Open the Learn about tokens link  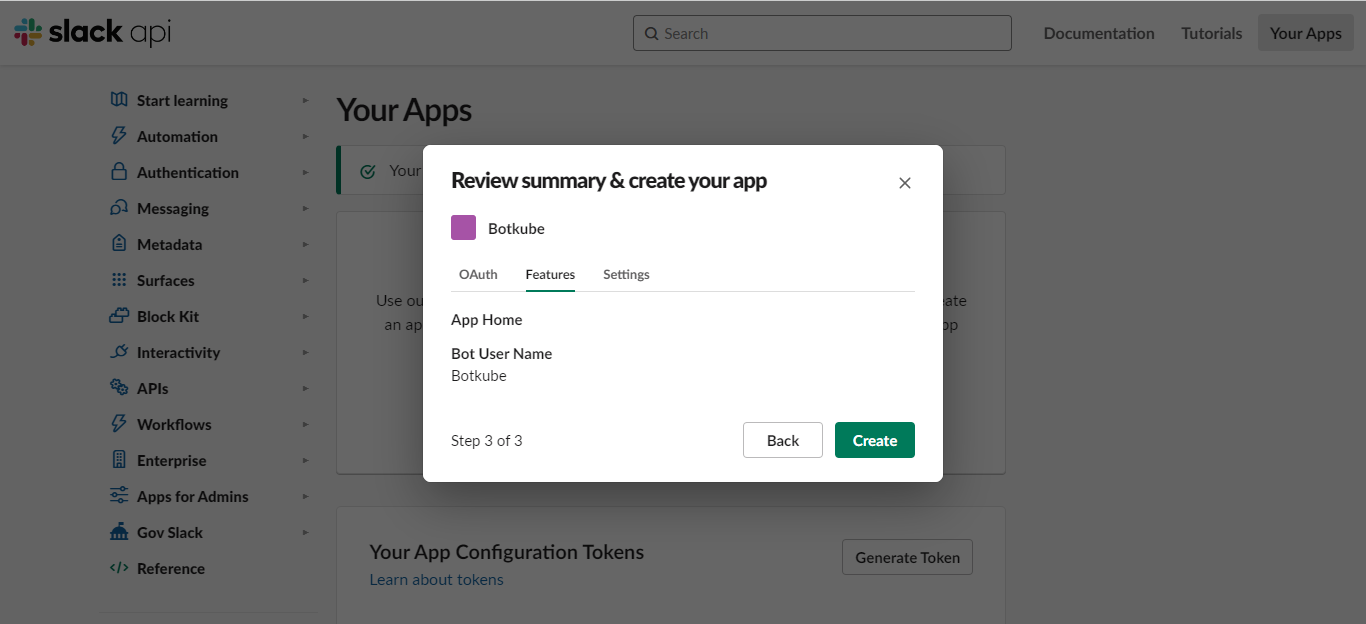(437, 579)
